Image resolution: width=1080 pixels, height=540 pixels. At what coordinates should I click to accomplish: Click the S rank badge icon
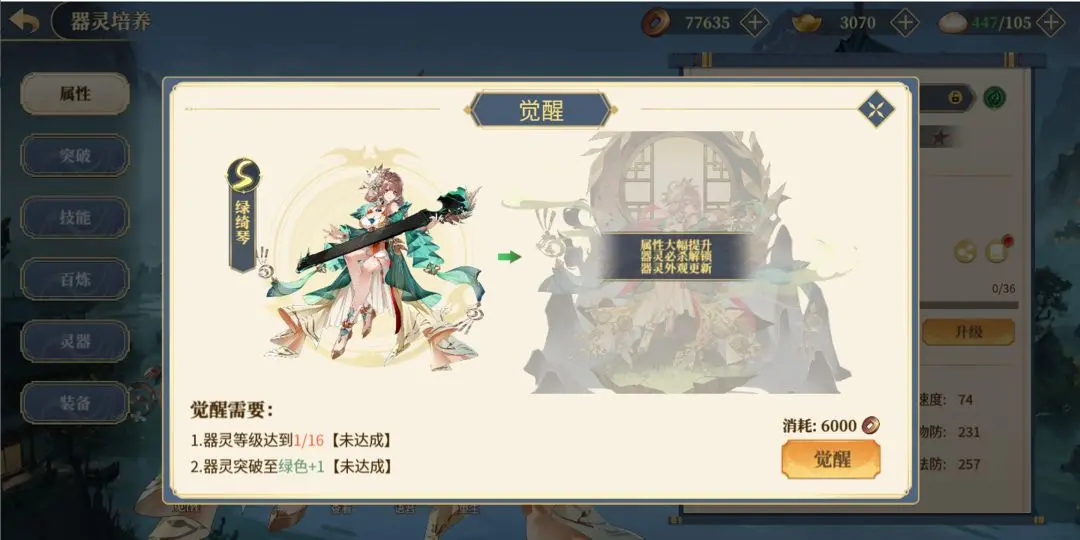[x=243, y=176]
